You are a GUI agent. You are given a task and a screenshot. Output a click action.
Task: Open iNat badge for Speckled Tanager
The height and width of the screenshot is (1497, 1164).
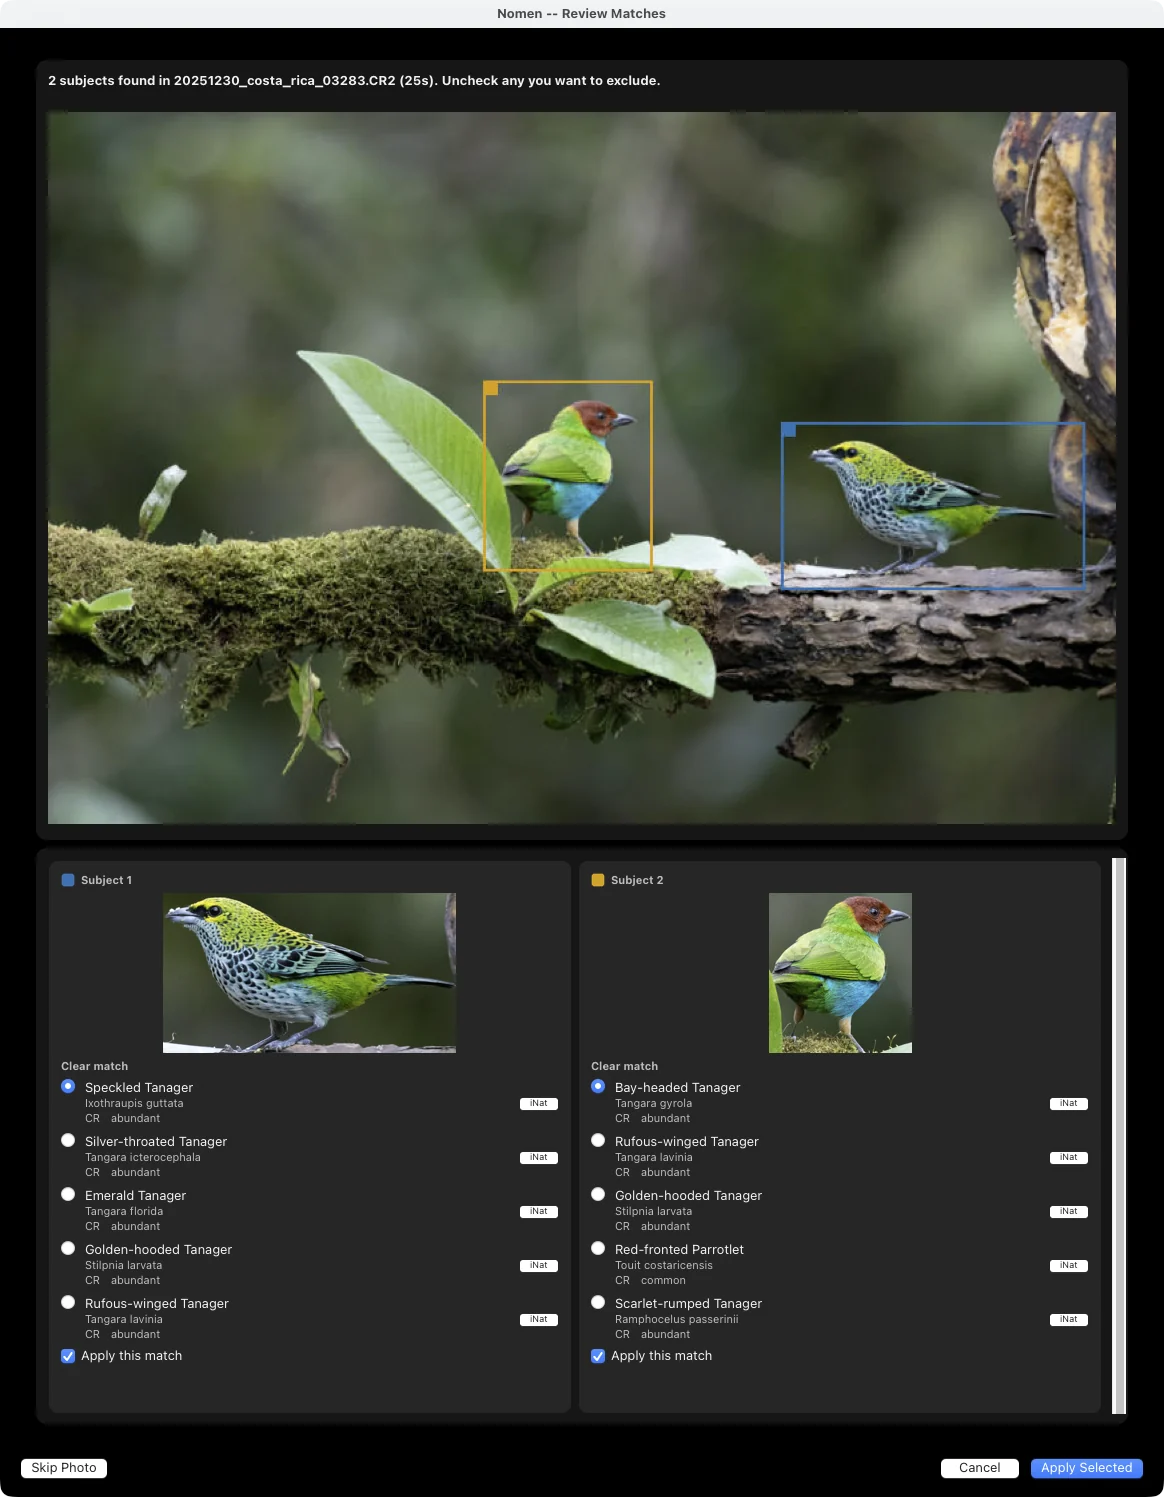click(539, 1104)
